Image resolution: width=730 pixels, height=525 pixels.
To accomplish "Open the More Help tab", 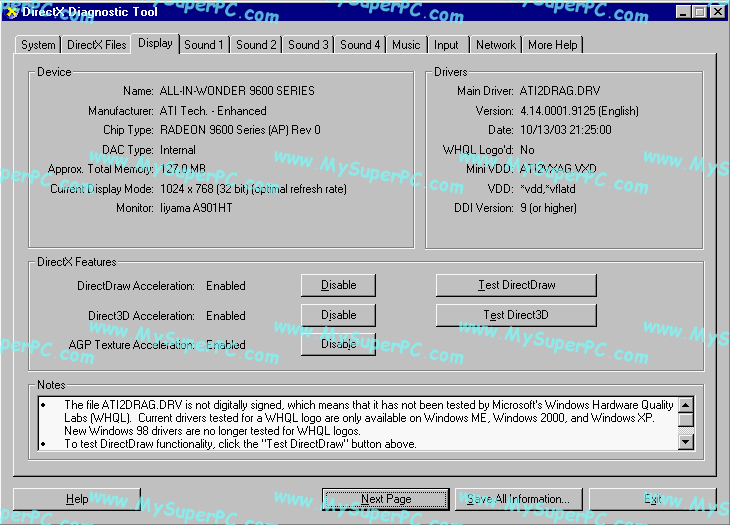I will pos(553,45).
